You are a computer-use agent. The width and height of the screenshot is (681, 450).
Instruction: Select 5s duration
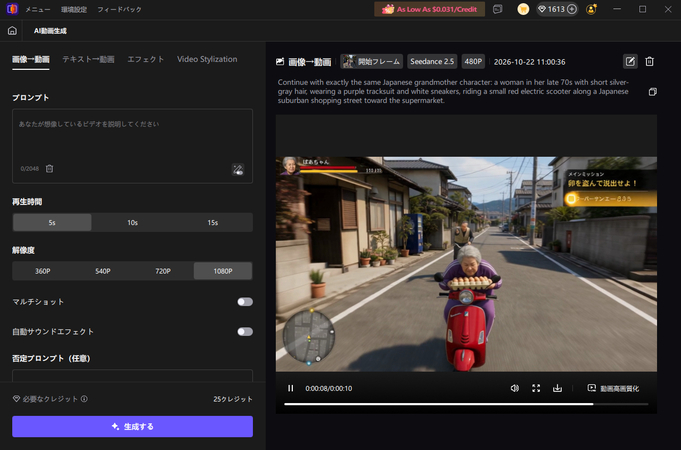point(52,222)
